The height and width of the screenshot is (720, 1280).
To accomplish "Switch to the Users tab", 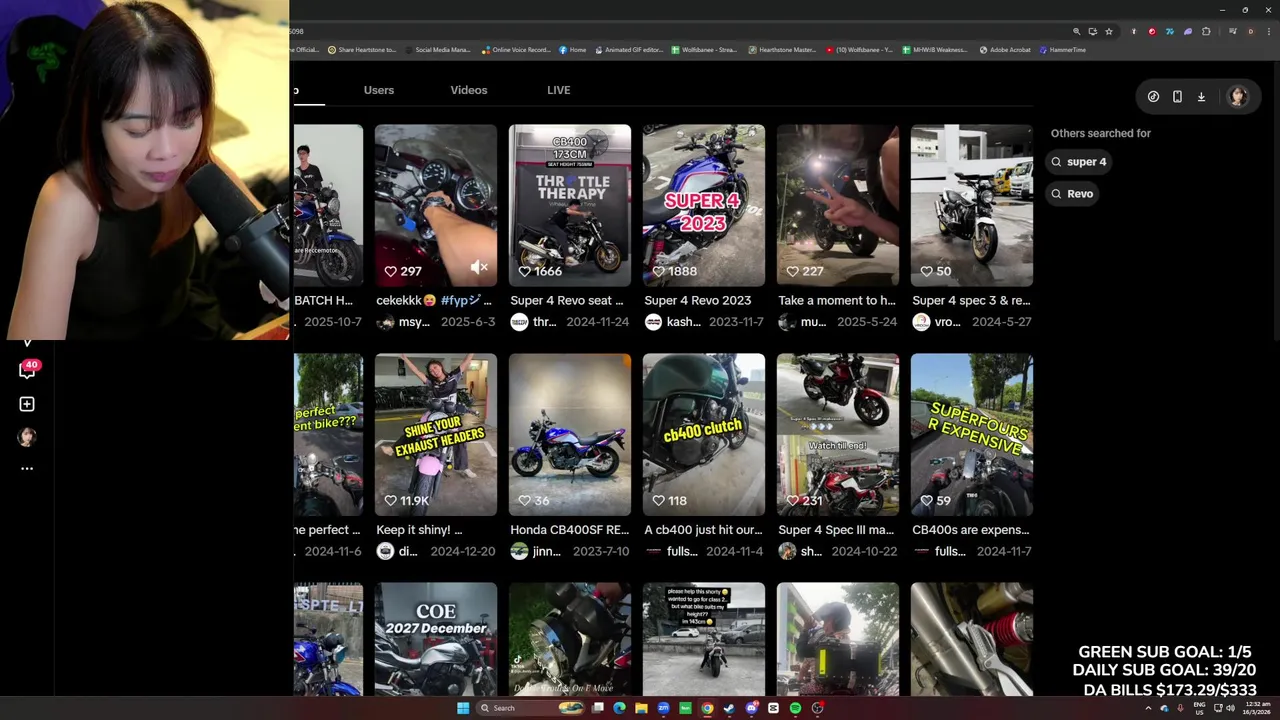I will pos(379,90).
